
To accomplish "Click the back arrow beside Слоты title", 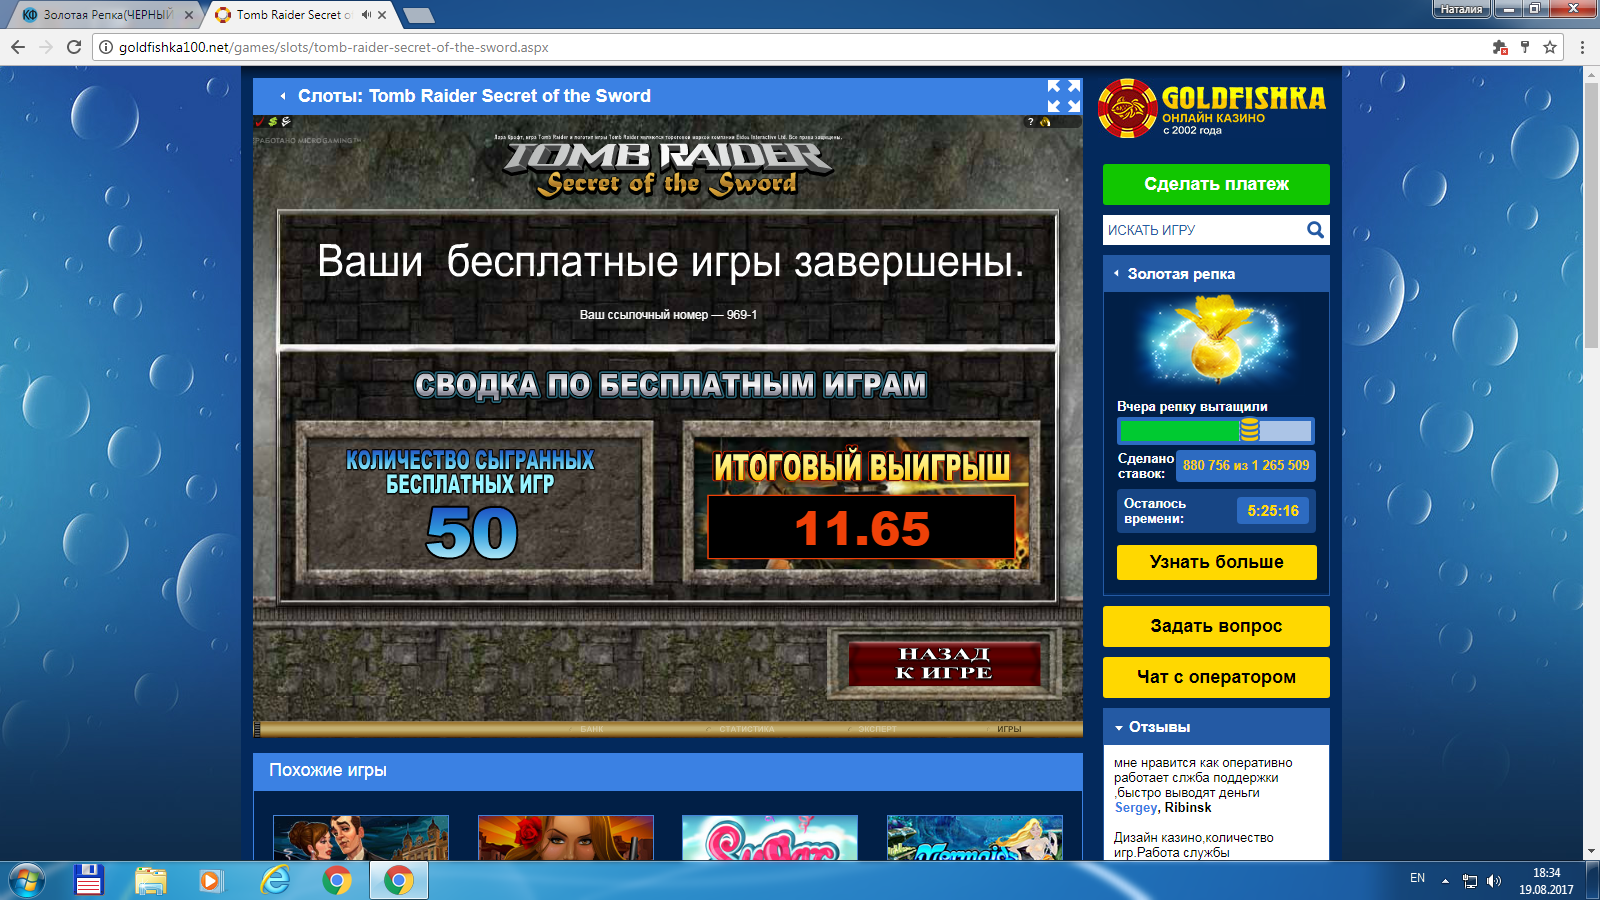I will [x=283, y=96].
